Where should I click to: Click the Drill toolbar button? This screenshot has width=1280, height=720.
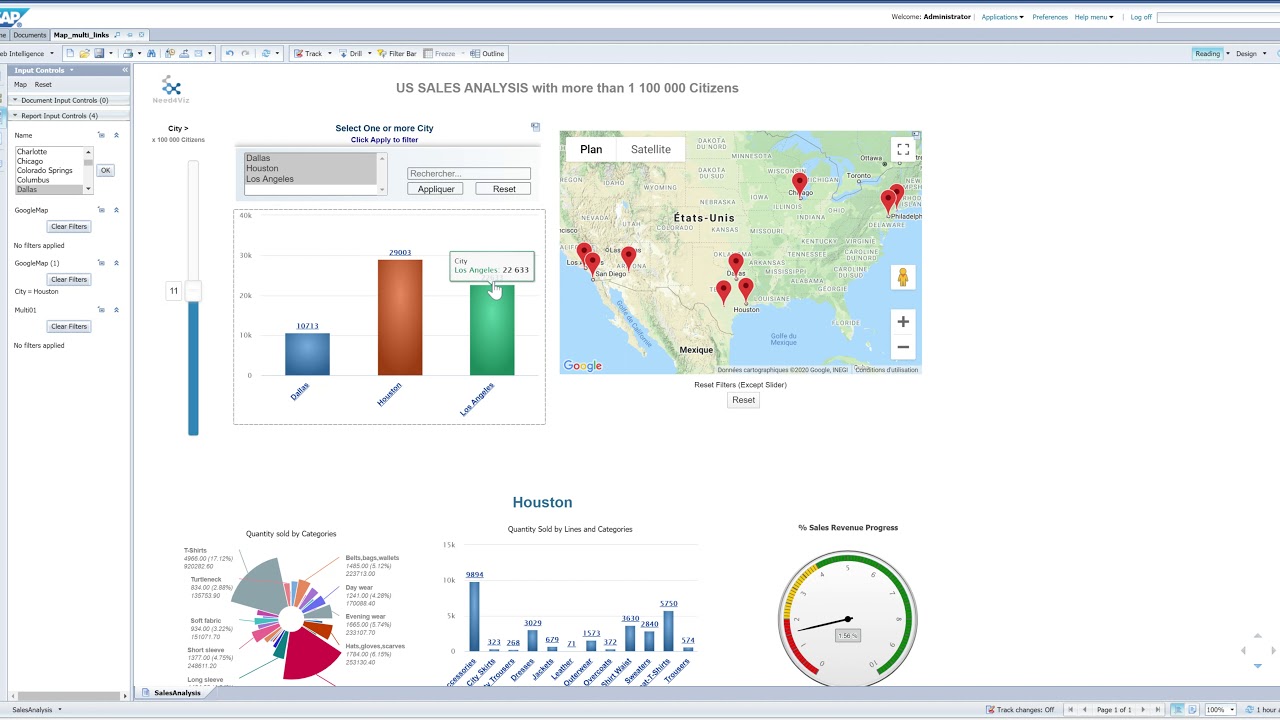coord(350,53)
